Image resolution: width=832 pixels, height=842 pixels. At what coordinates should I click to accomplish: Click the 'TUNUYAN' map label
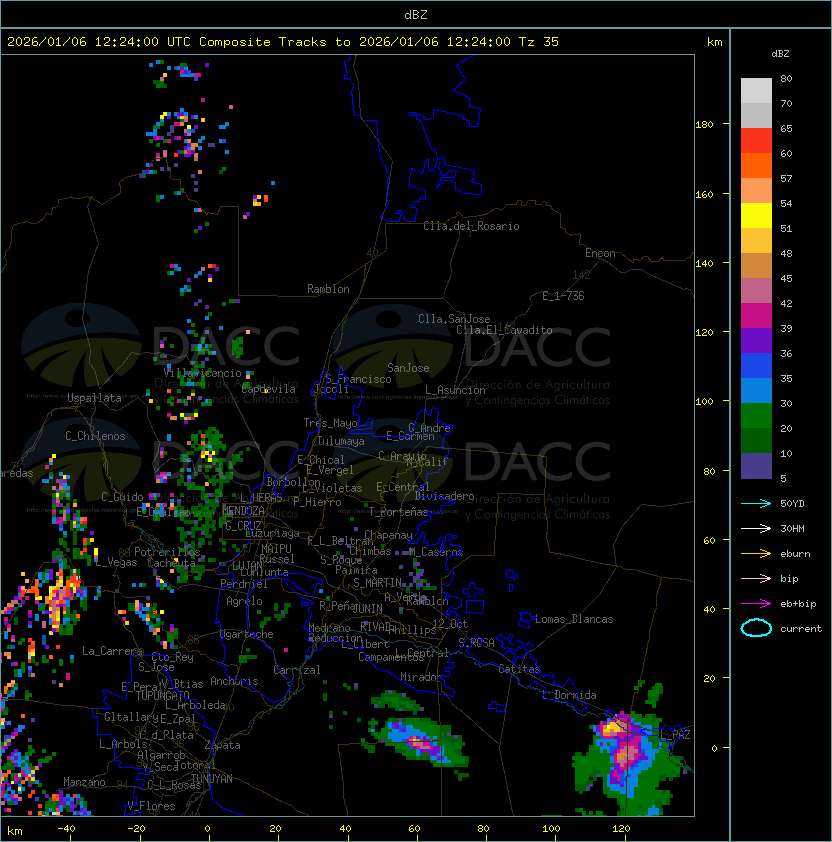point(212,779)
